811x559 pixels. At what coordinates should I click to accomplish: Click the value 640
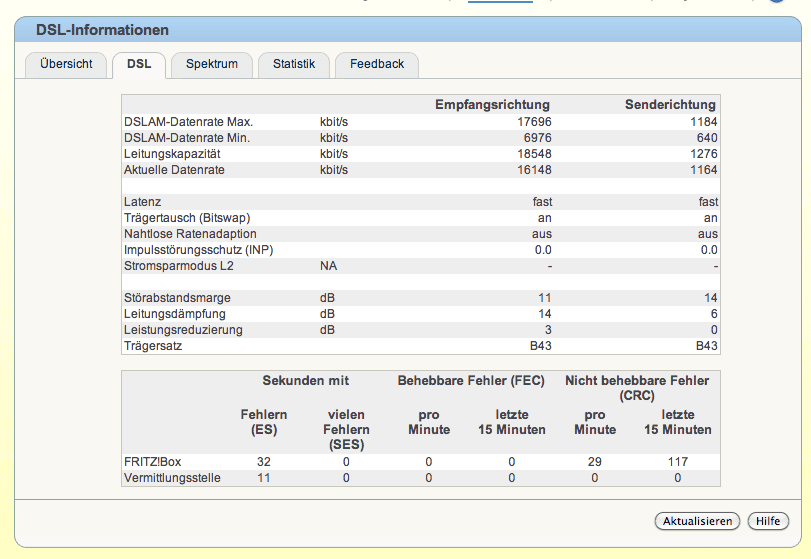707,138
